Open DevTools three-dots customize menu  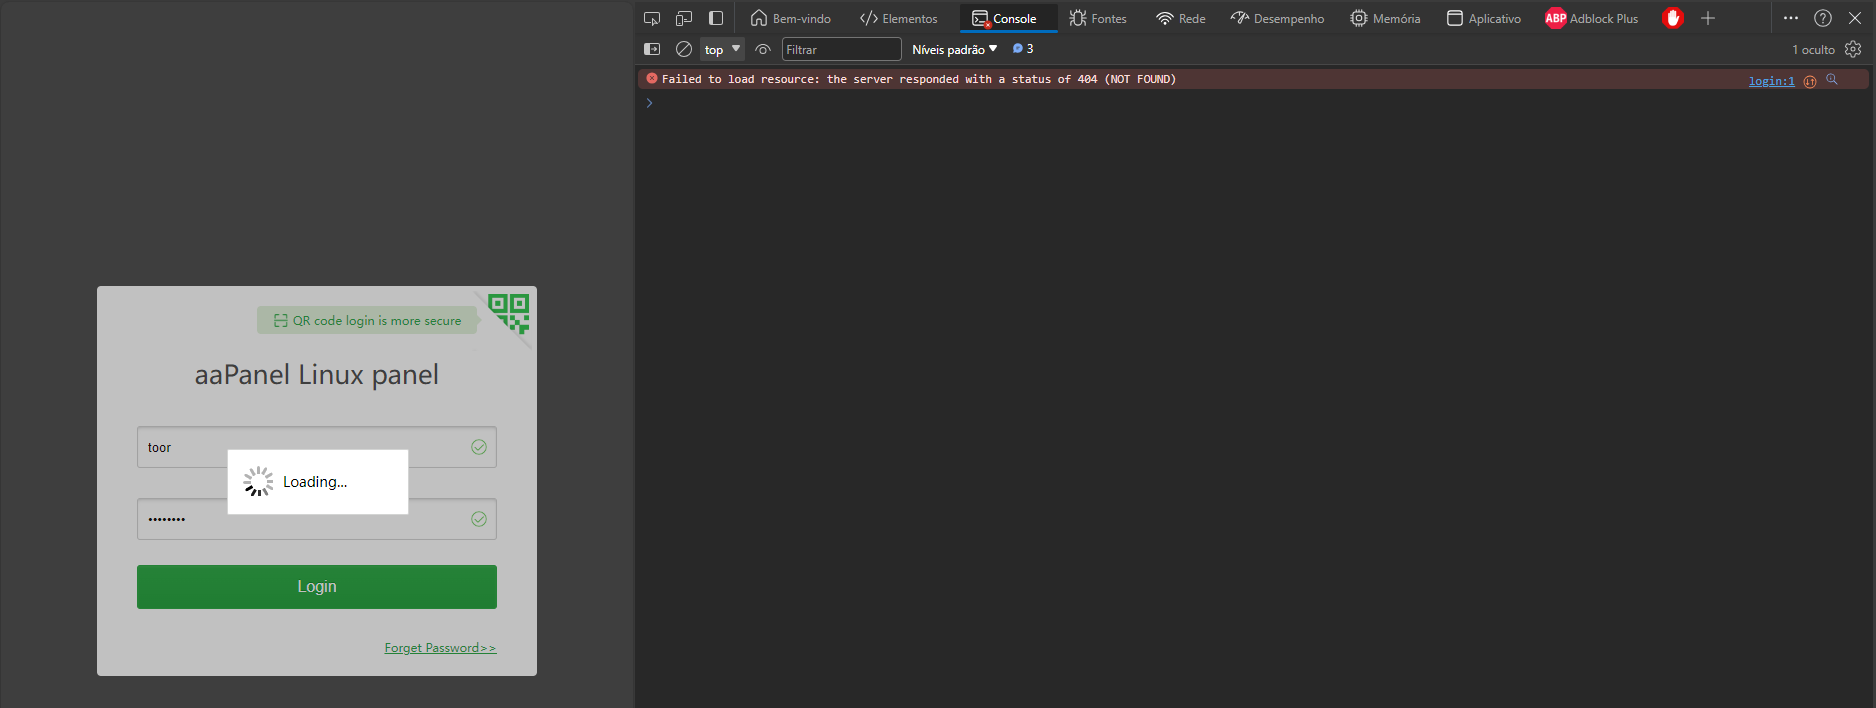click(1790, 18)
